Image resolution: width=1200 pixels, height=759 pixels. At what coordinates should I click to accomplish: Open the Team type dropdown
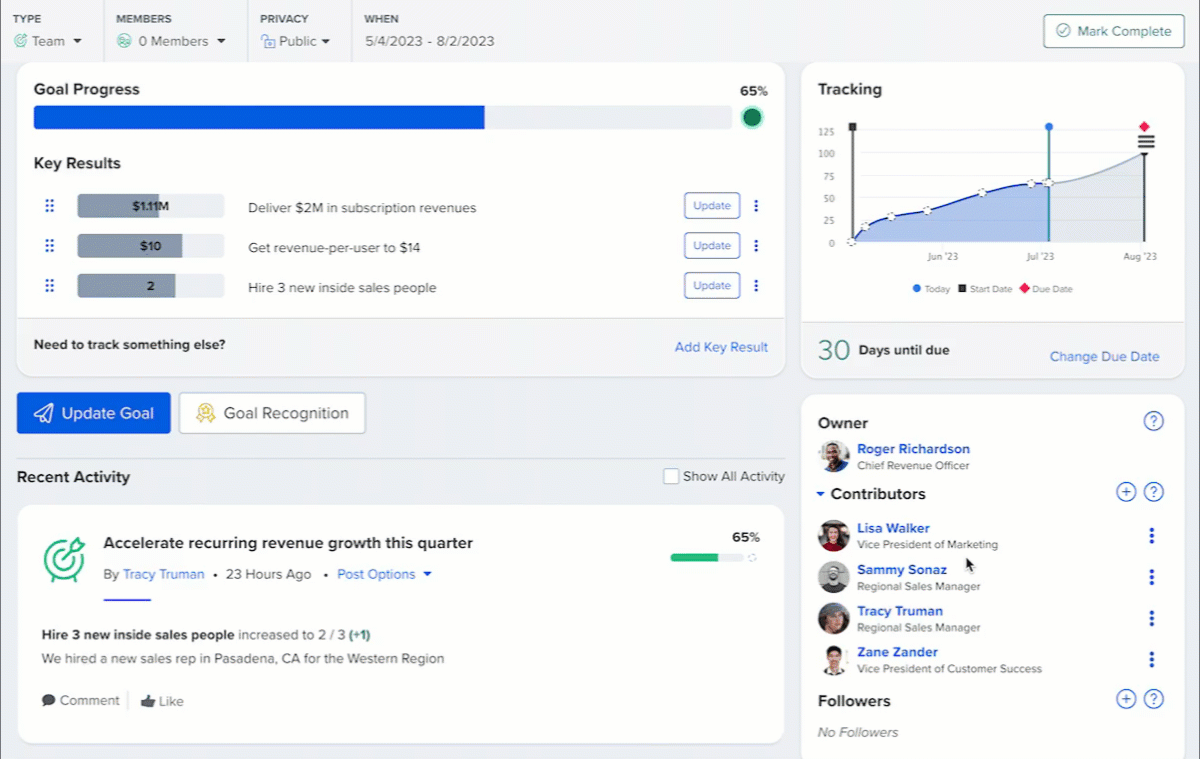pos(48,41)
